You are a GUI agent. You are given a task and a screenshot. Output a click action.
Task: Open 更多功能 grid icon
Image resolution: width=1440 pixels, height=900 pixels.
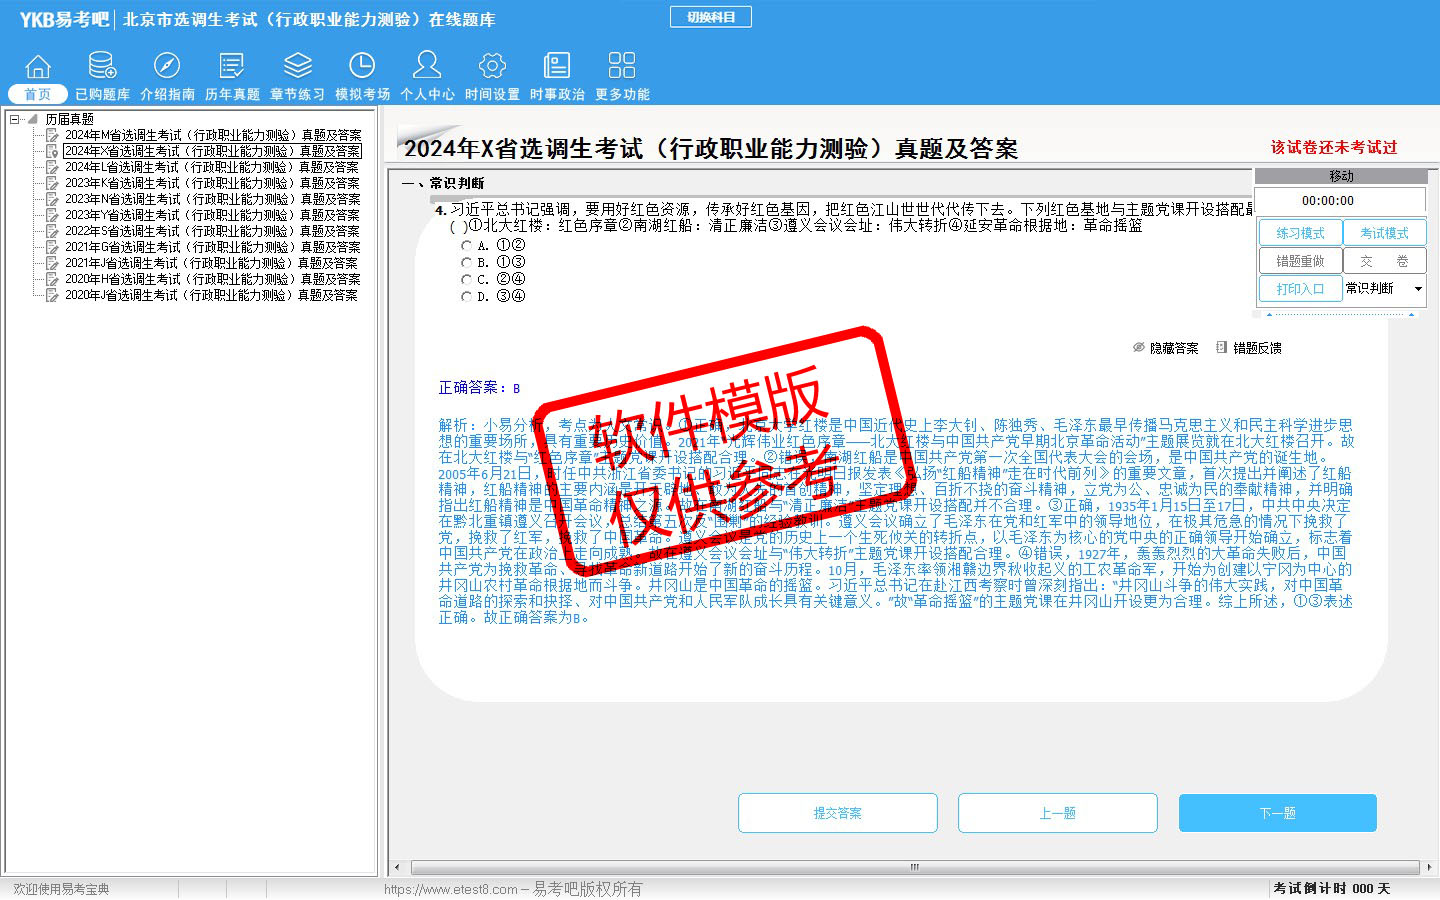coord(622,67)
